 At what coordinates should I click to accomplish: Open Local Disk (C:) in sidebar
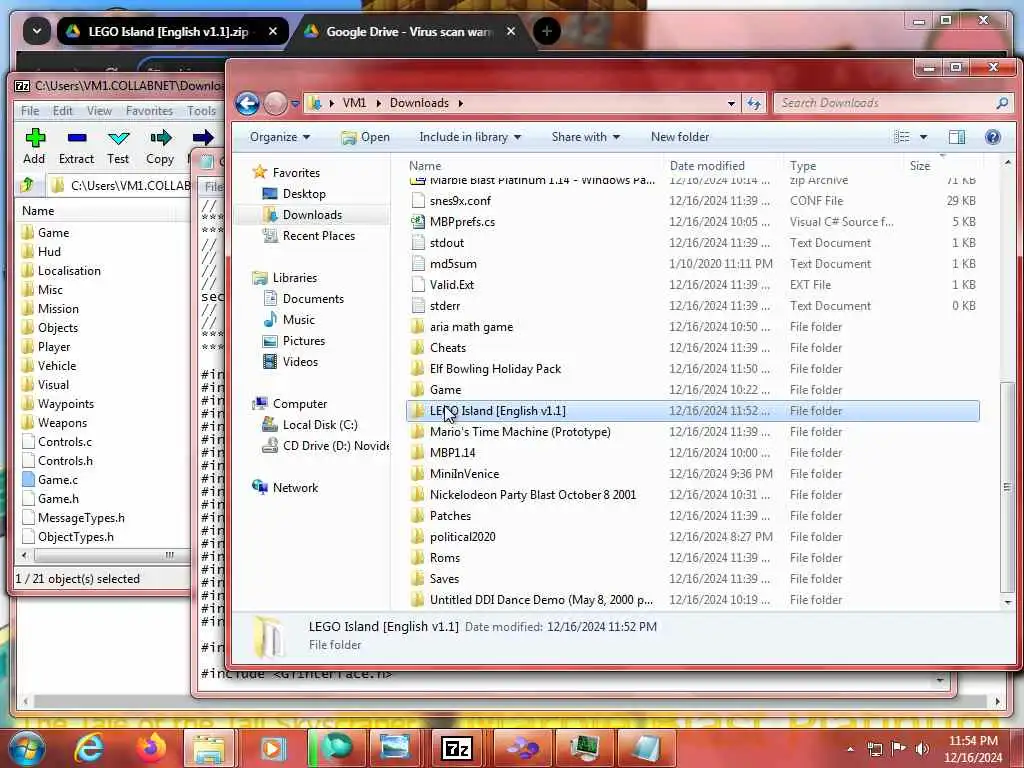(x=320, y=424)
